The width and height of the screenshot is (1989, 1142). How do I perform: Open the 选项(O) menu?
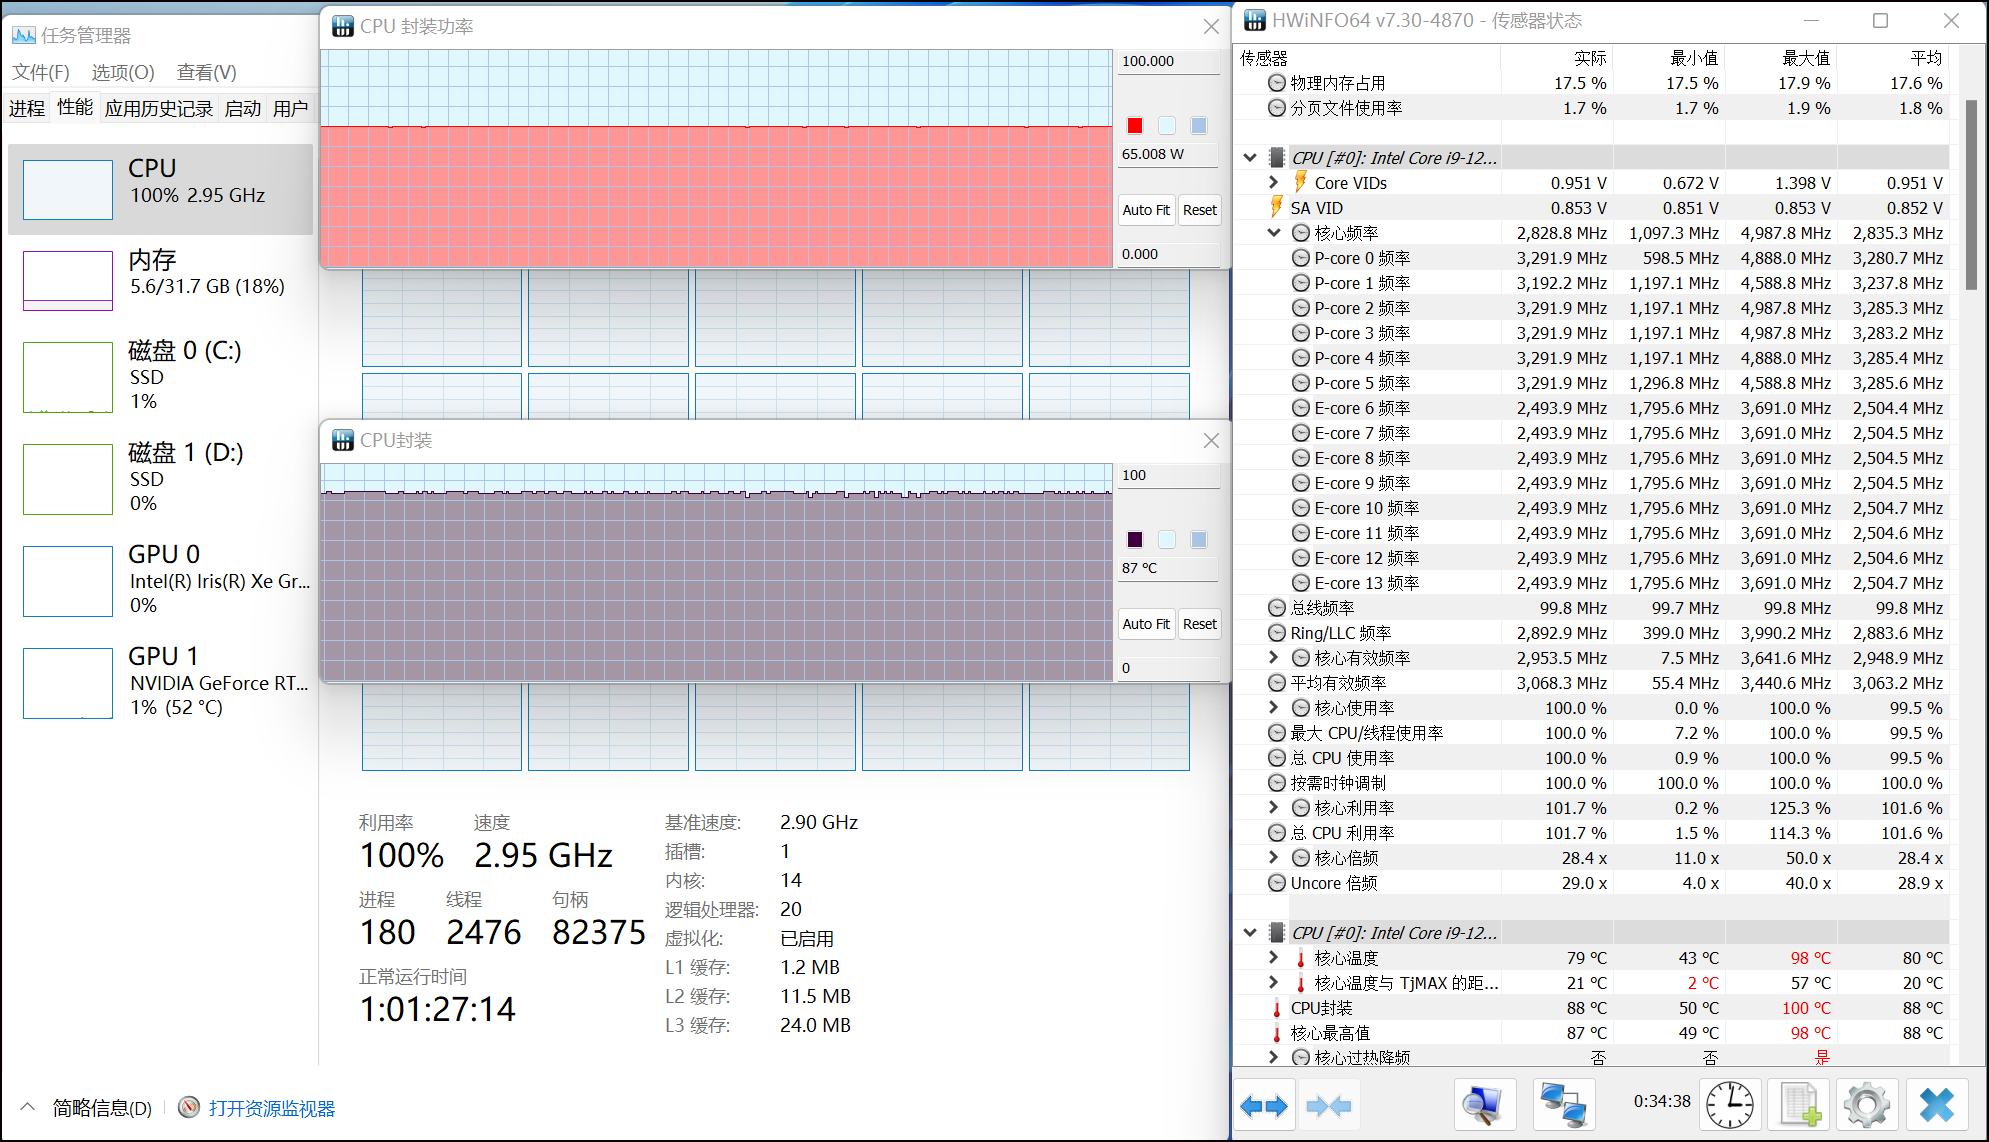click(123, 72)
